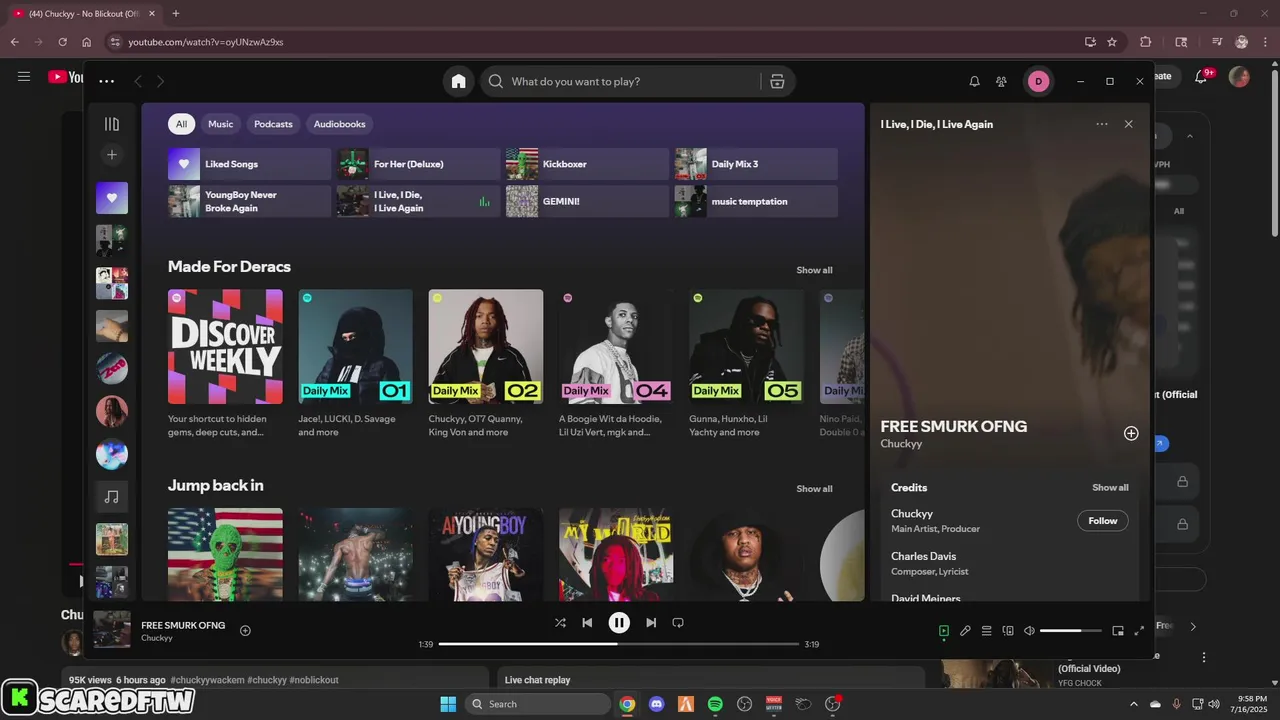This screenshot has width=1280, height=720.
Task: Select the All filter chip
Action: (x=181, y=124)
